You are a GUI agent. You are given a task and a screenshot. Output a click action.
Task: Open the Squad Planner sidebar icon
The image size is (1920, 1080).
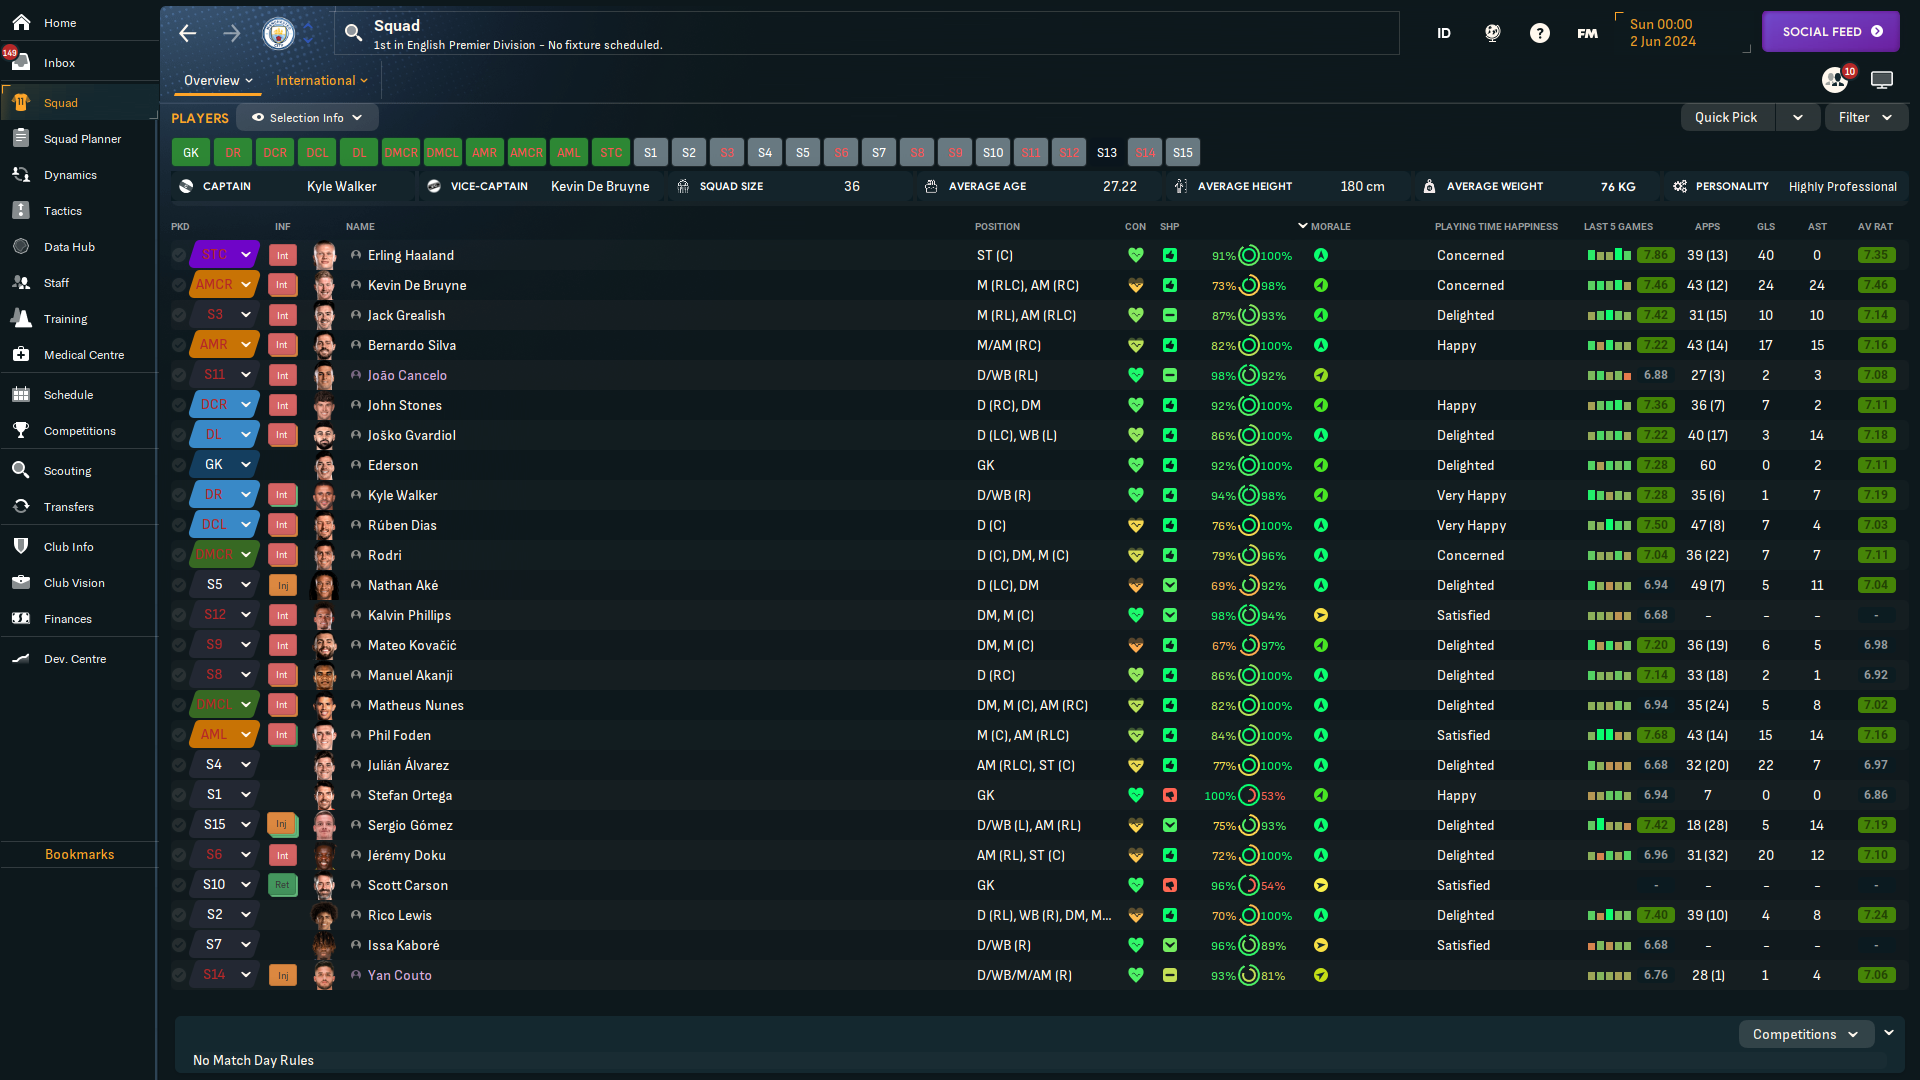(21, 139)
